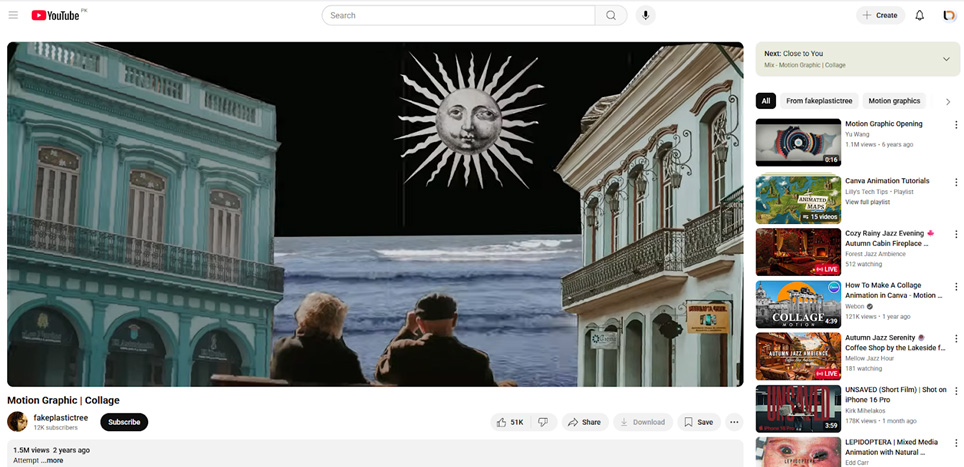Share the video
Image resolution: width=964 pixels, height=467 pixels.
tap(584, 422)
